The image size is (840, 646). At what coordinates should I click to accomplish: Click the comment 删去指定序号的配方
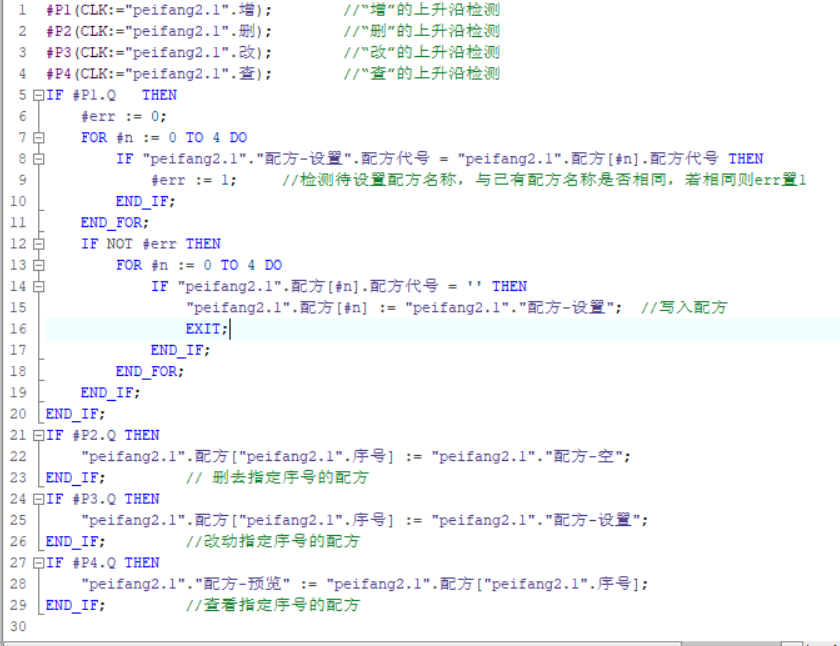point(278,478)
